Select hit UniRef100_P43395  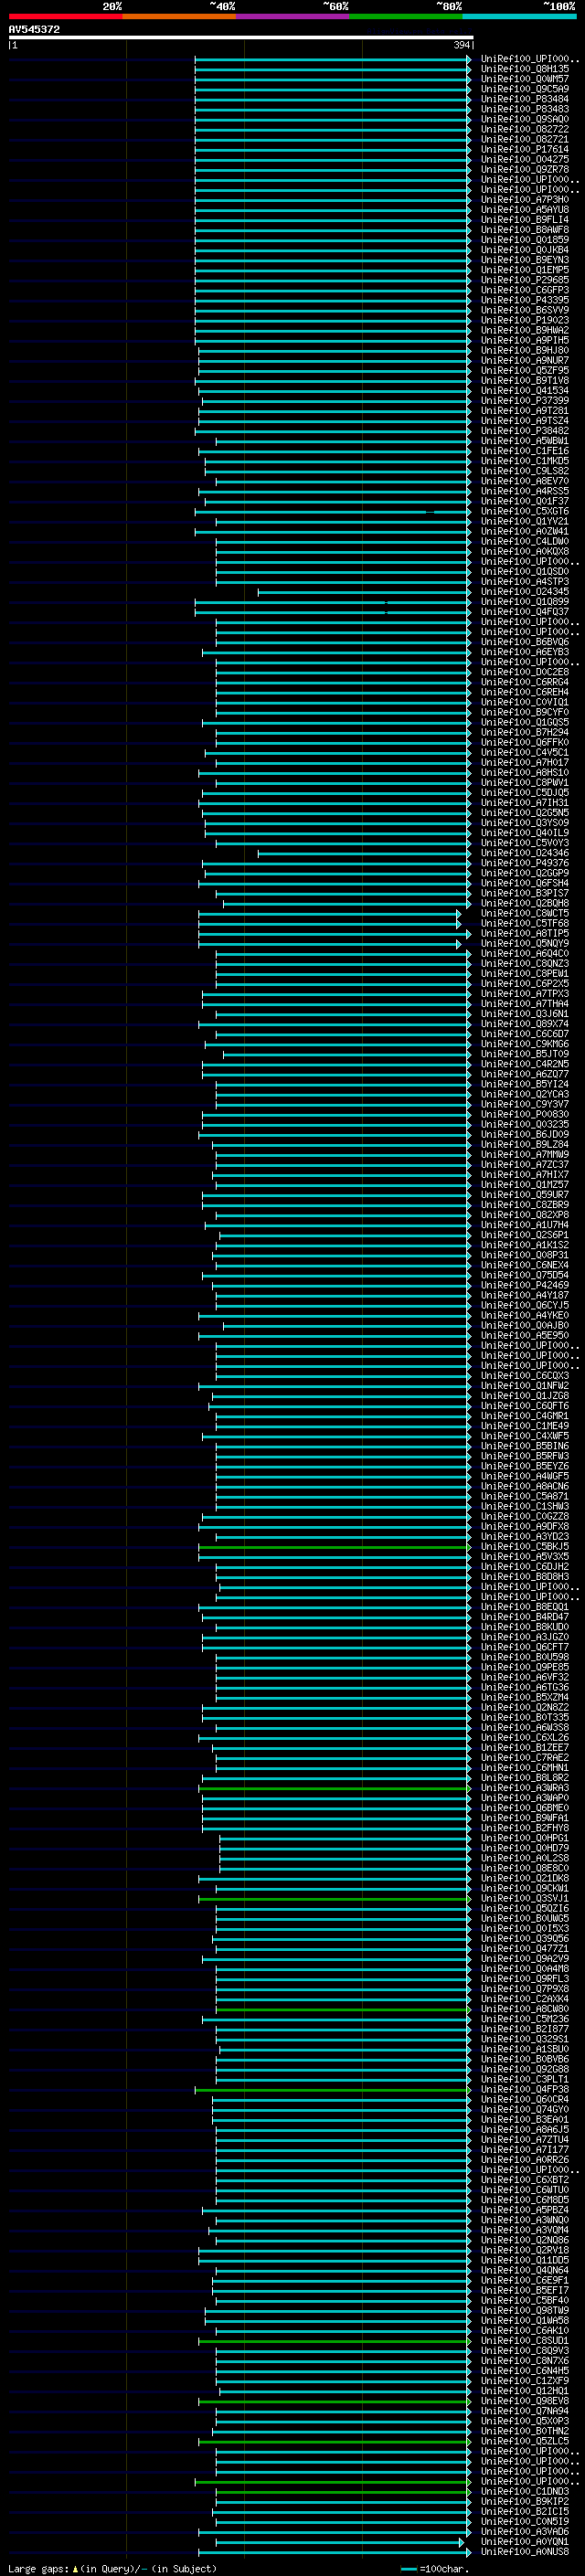524,300
